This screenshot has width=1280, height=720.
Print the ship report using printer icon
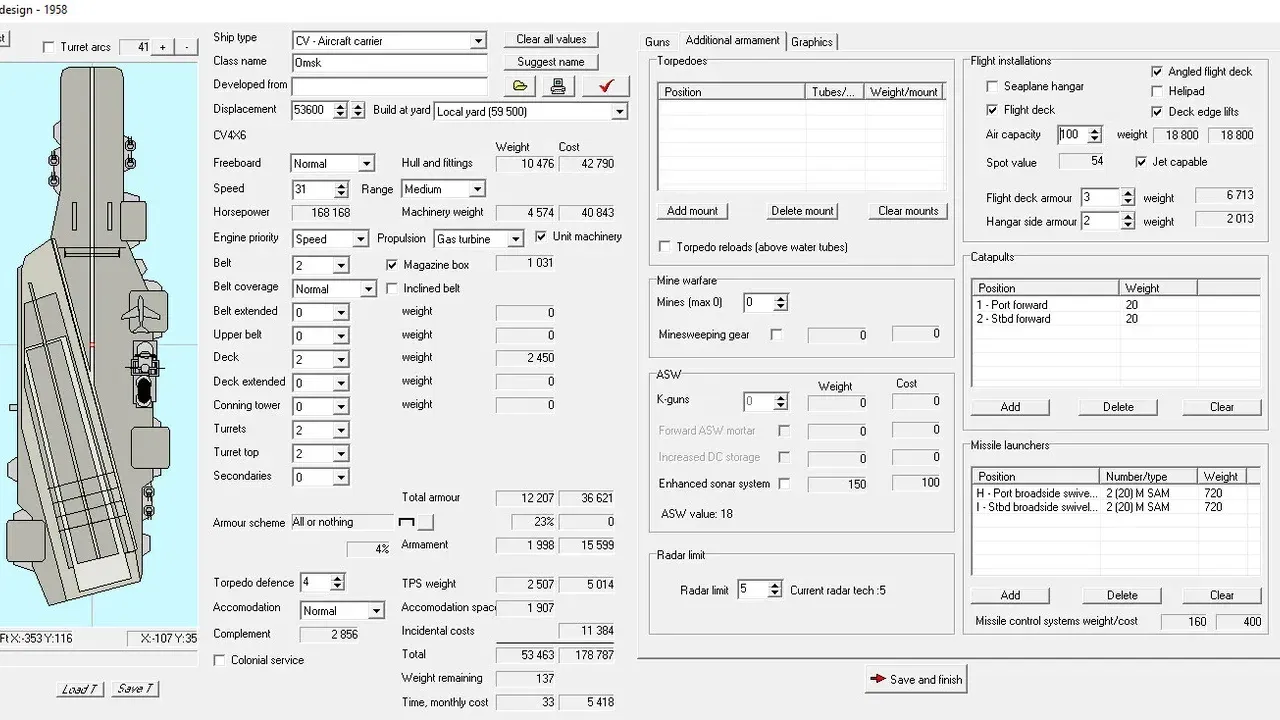click(x=558, y=85)
